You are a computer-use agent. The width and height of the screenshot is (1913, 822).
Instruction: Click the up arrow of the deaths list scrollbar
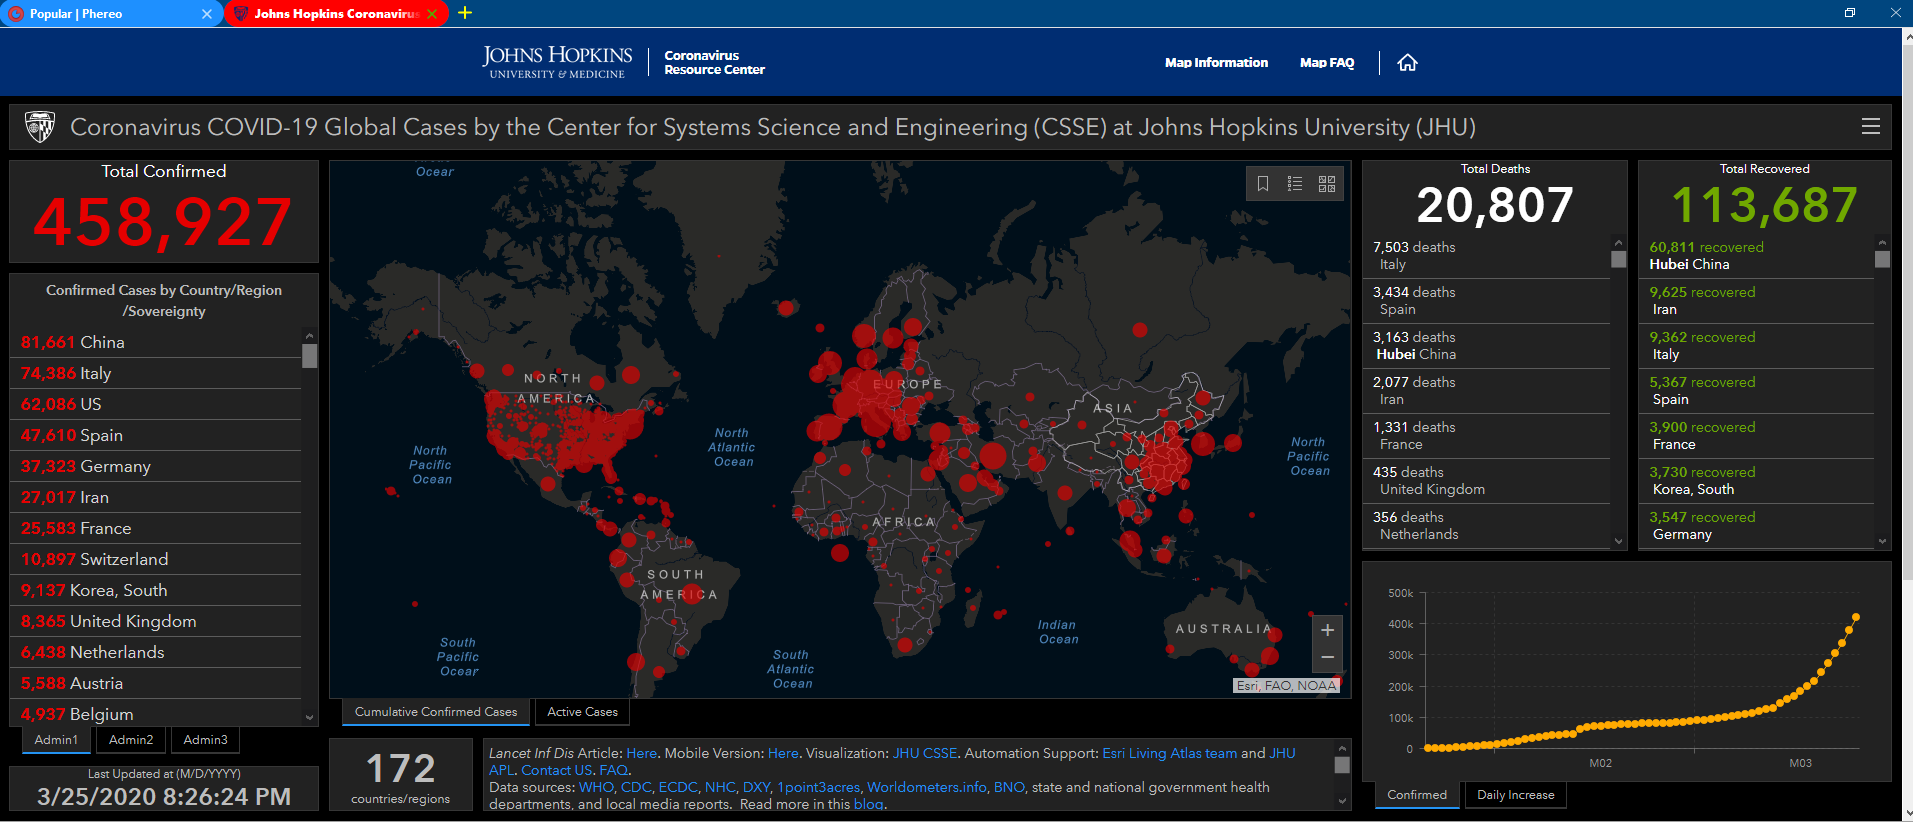click(1619, 242)
